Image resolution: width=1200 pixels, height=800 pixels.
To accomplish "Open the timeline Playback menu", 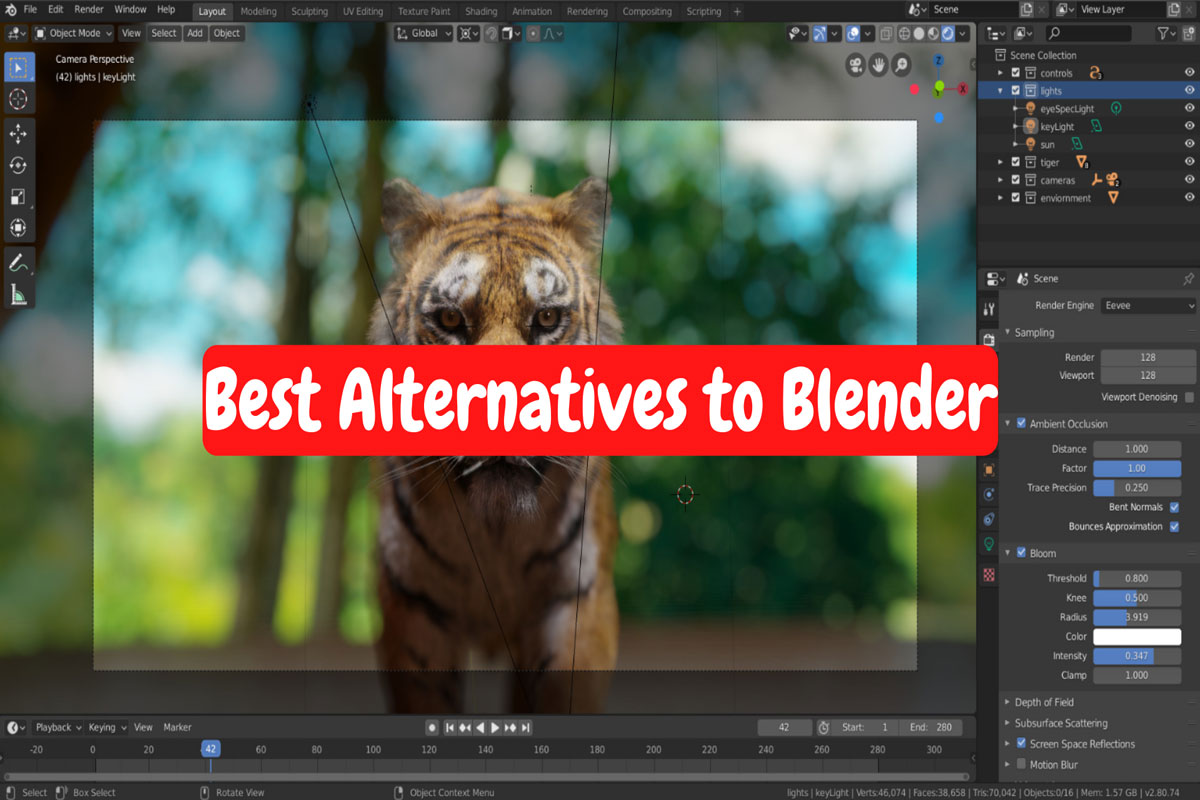I will click(x=58, y=727).
